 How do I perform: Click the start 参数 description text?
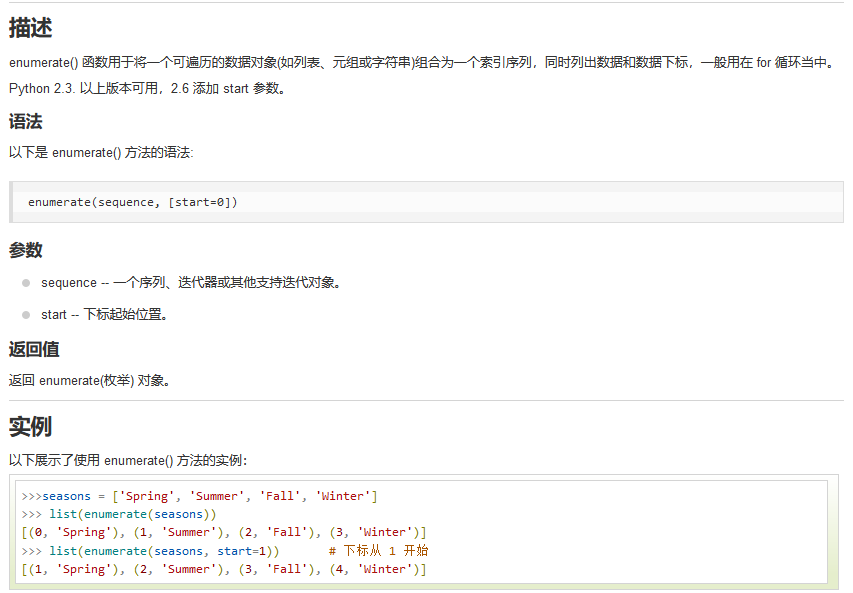(x=102, y=314)
